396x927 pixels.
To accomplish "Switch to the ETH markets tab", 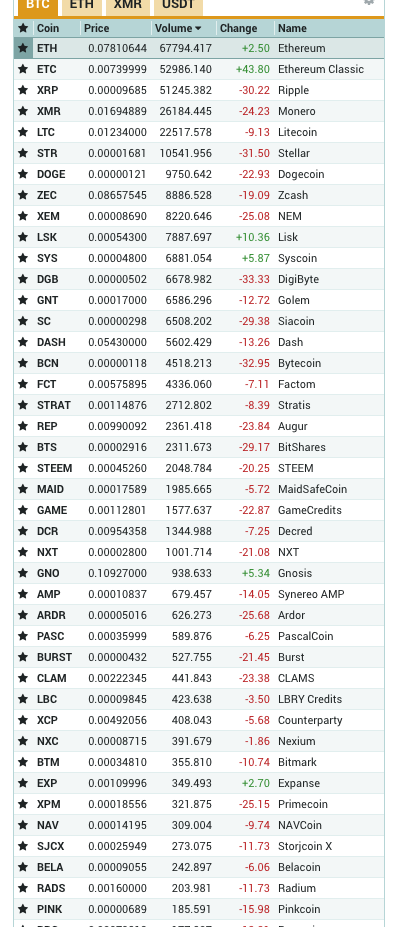I will pyautogui.click(x=82, y=5).
